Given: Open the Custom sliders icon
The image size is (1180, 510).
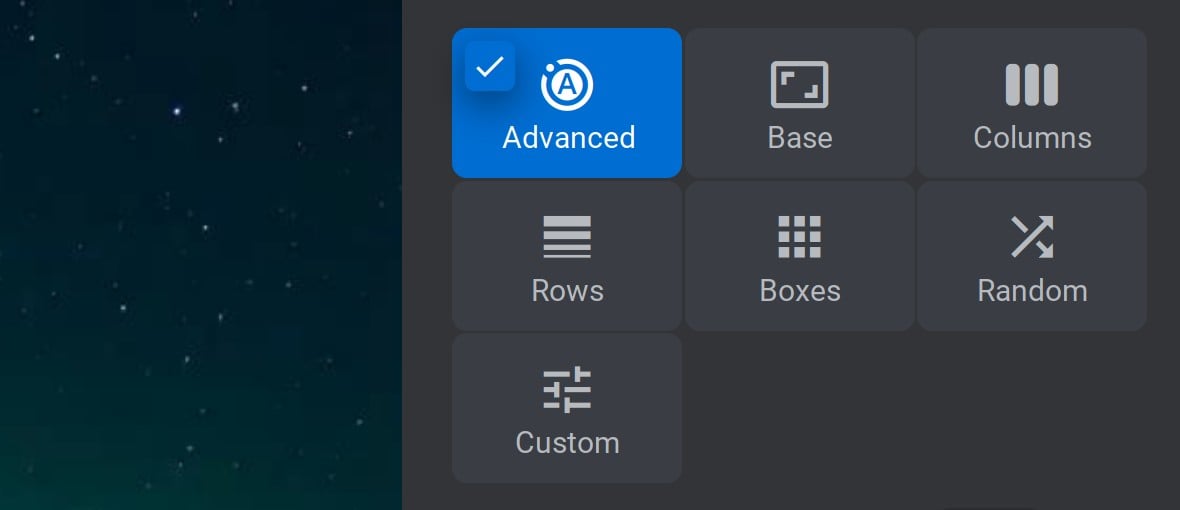Looking at the screenshot, I should click(x=567, y=389).
